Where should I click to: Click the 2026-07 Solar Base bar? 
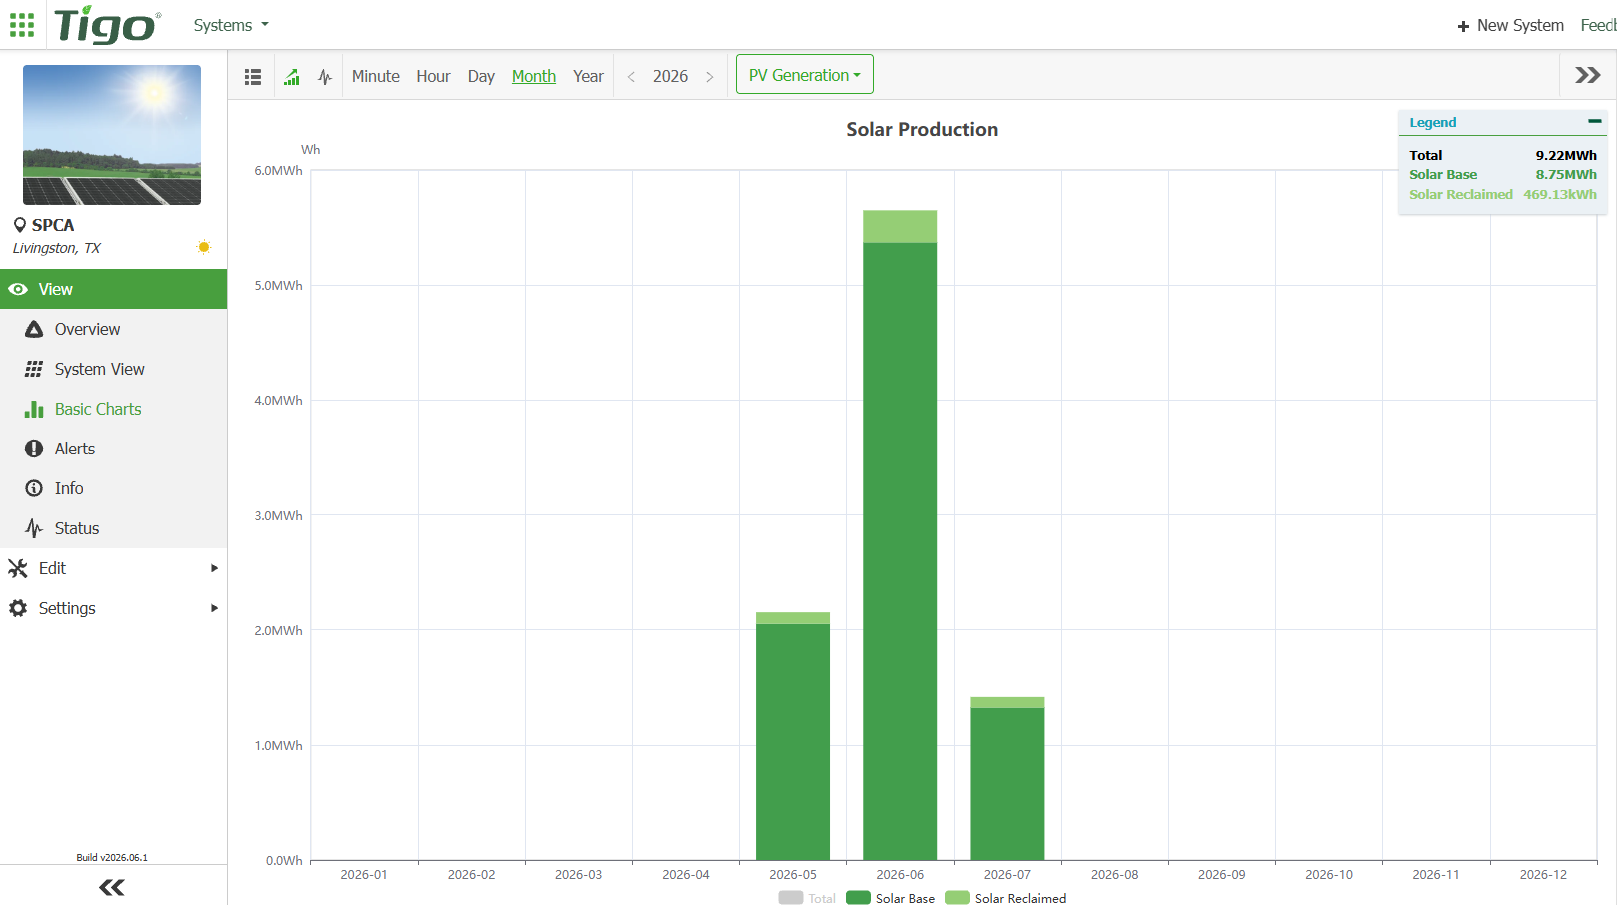pyautogui.click(x=1007, y=783)
